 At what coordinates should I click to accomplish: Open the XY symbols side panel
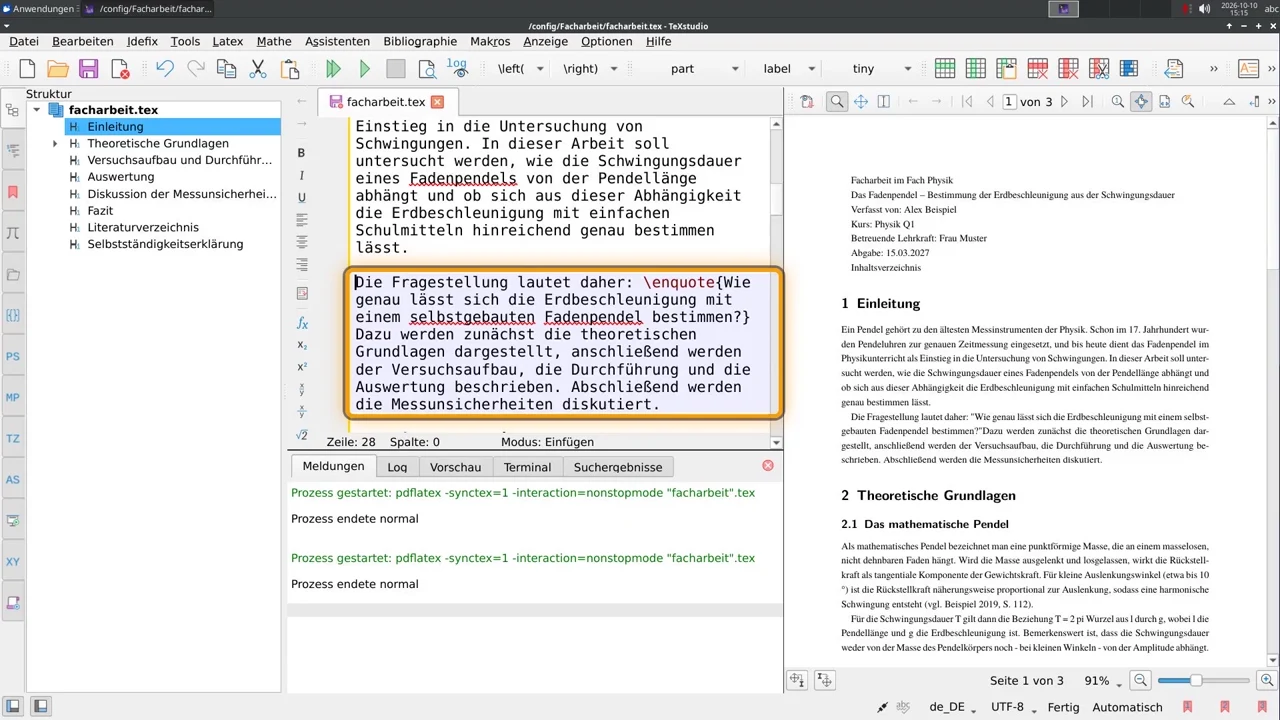pyautogui.click(x=13, y=562)
